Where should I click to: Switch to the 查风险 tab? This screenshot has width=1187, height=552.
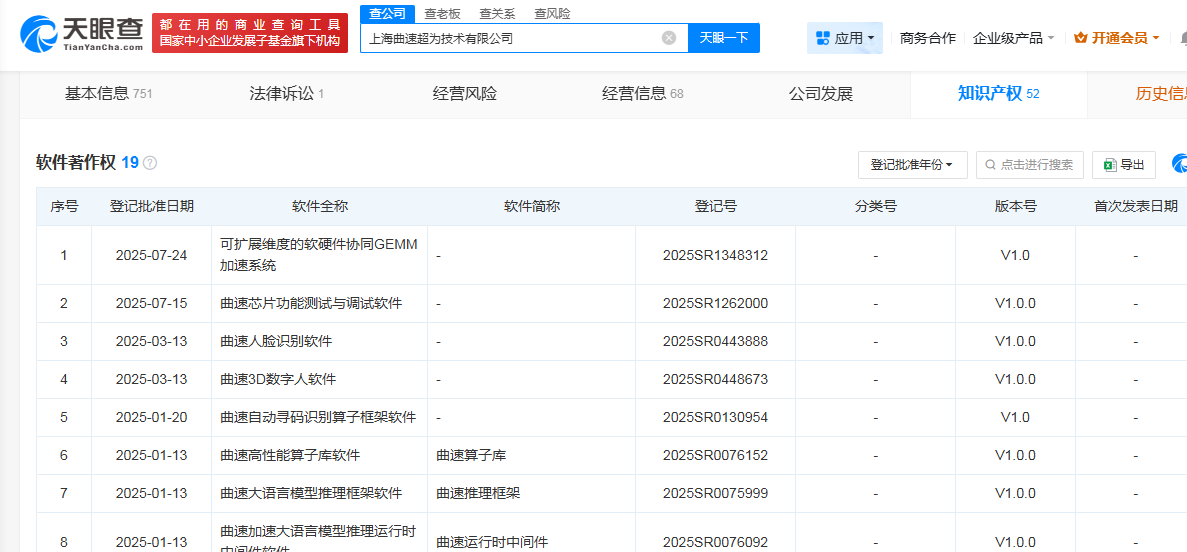[553, 14]
